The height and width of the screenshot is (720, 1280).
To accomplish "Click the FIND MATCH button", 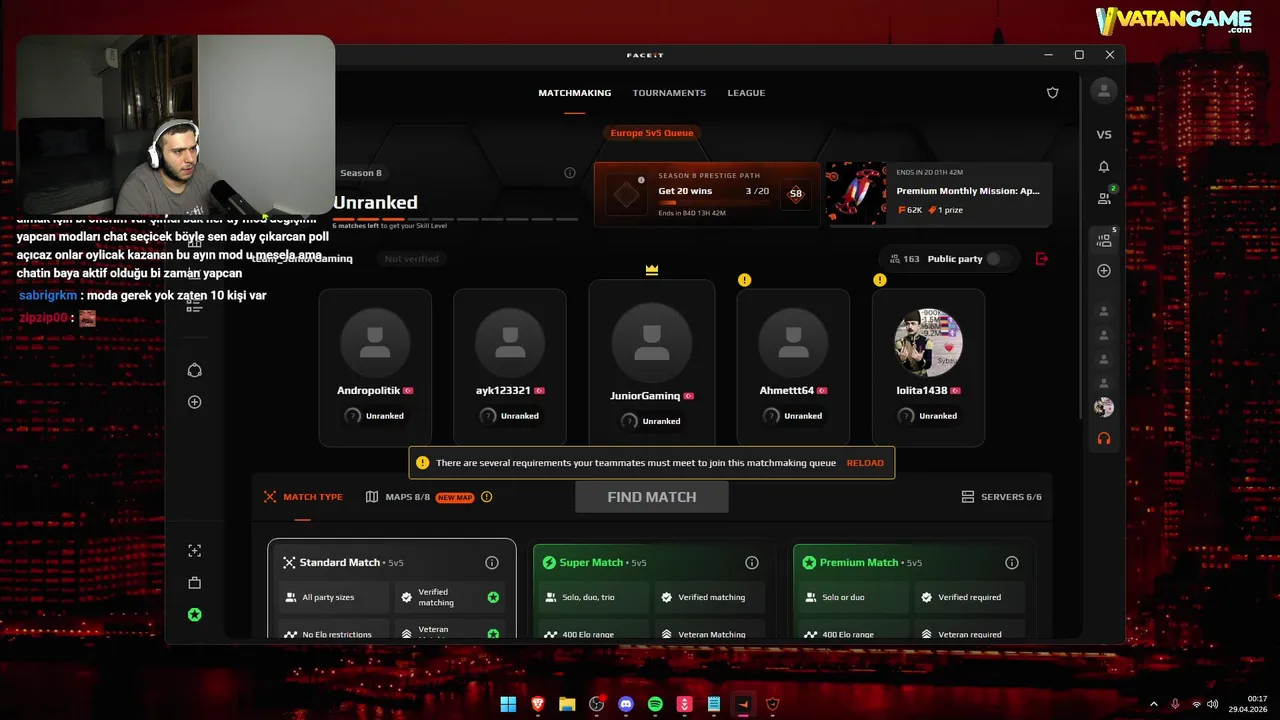I will coord(652,497).
